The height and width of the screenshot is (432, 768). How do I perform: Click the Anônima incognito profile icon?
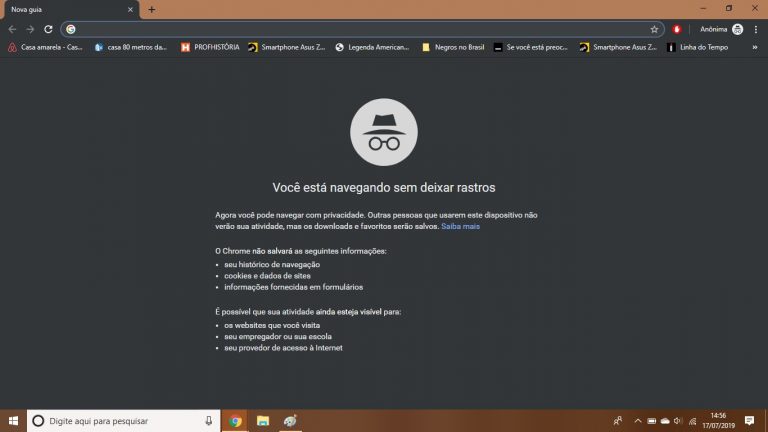point(737,29)
